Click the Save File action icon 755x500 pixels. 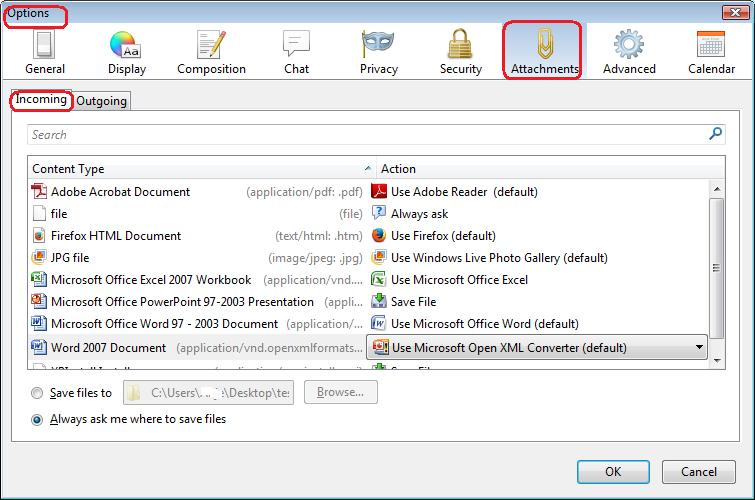[379, 302]
